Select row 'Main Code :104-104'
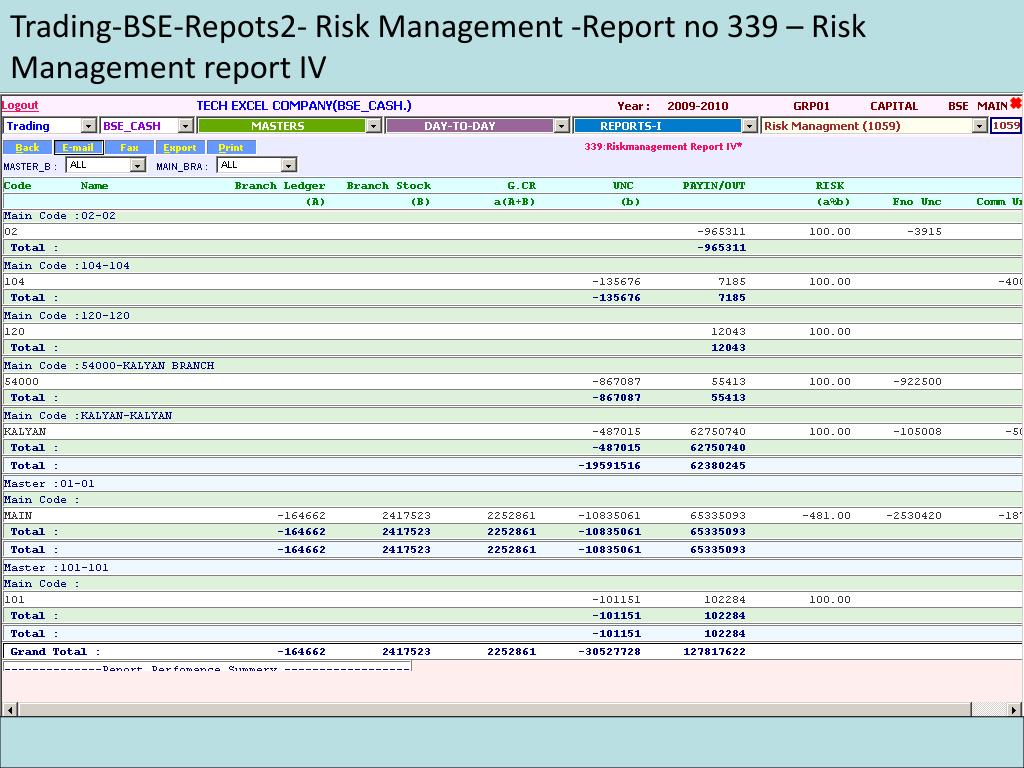The width and height of the screenshot is (1024, 768). (512, 265)
